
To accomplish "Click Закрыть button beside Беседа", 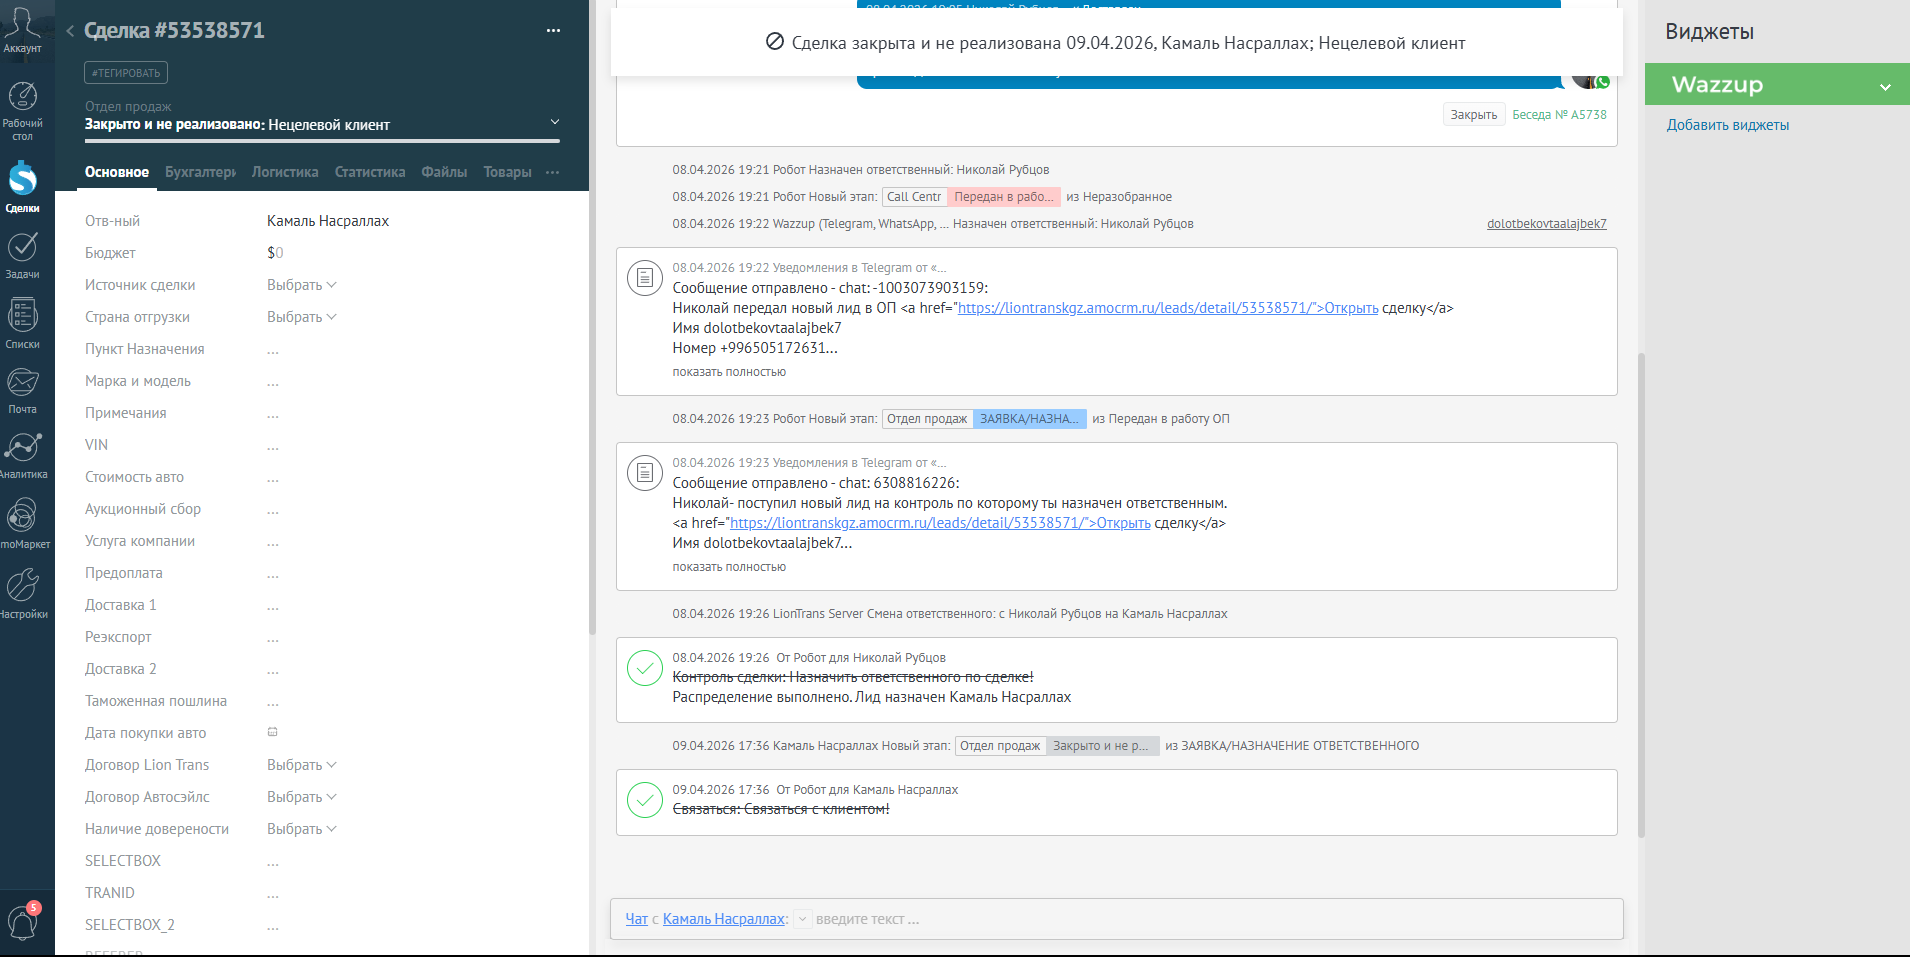I will tap(1474, 115).
